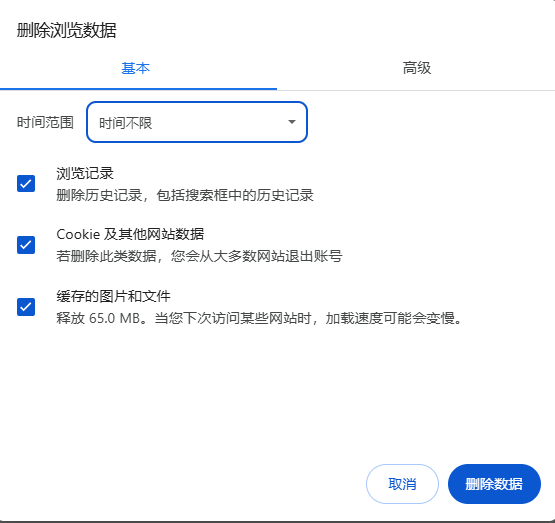This screenshot has height=523, width=555.
Task: Click the 释放 65.0 MB description text
Action: pos(259,318)
